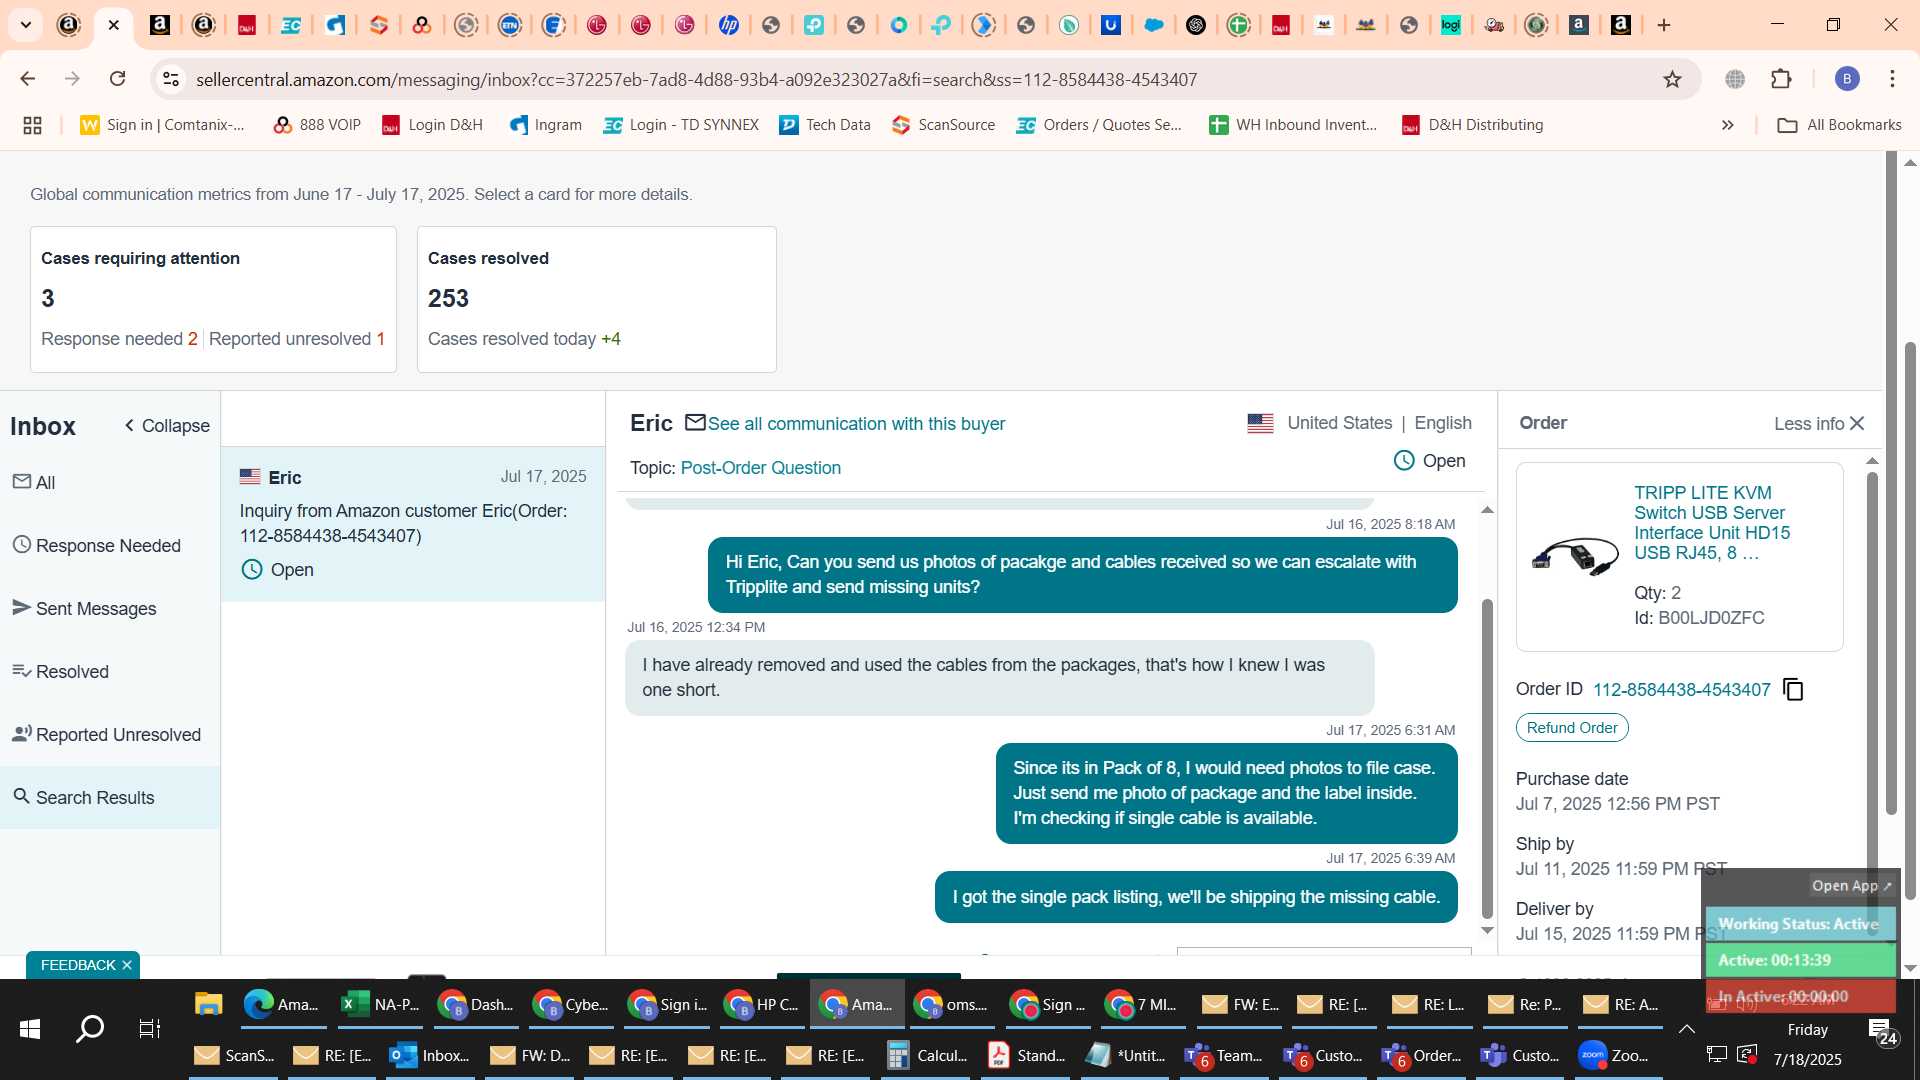Open order 112-8584438-4543407 link
Viewport: 1920px width, 1080px height.
(1681, 690)
